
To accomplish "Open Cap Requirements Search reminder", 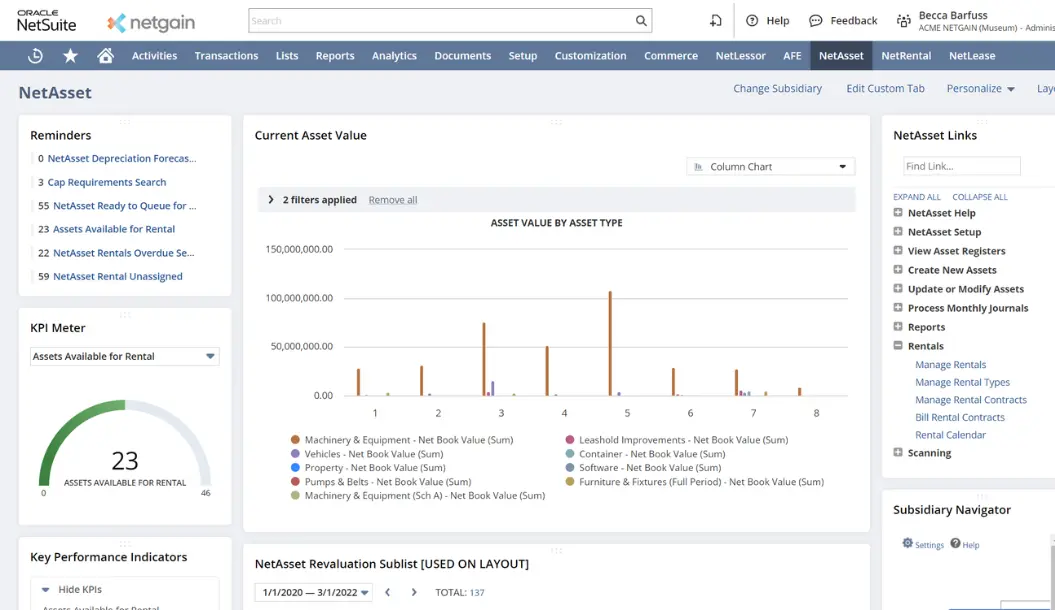I will 106,182.
